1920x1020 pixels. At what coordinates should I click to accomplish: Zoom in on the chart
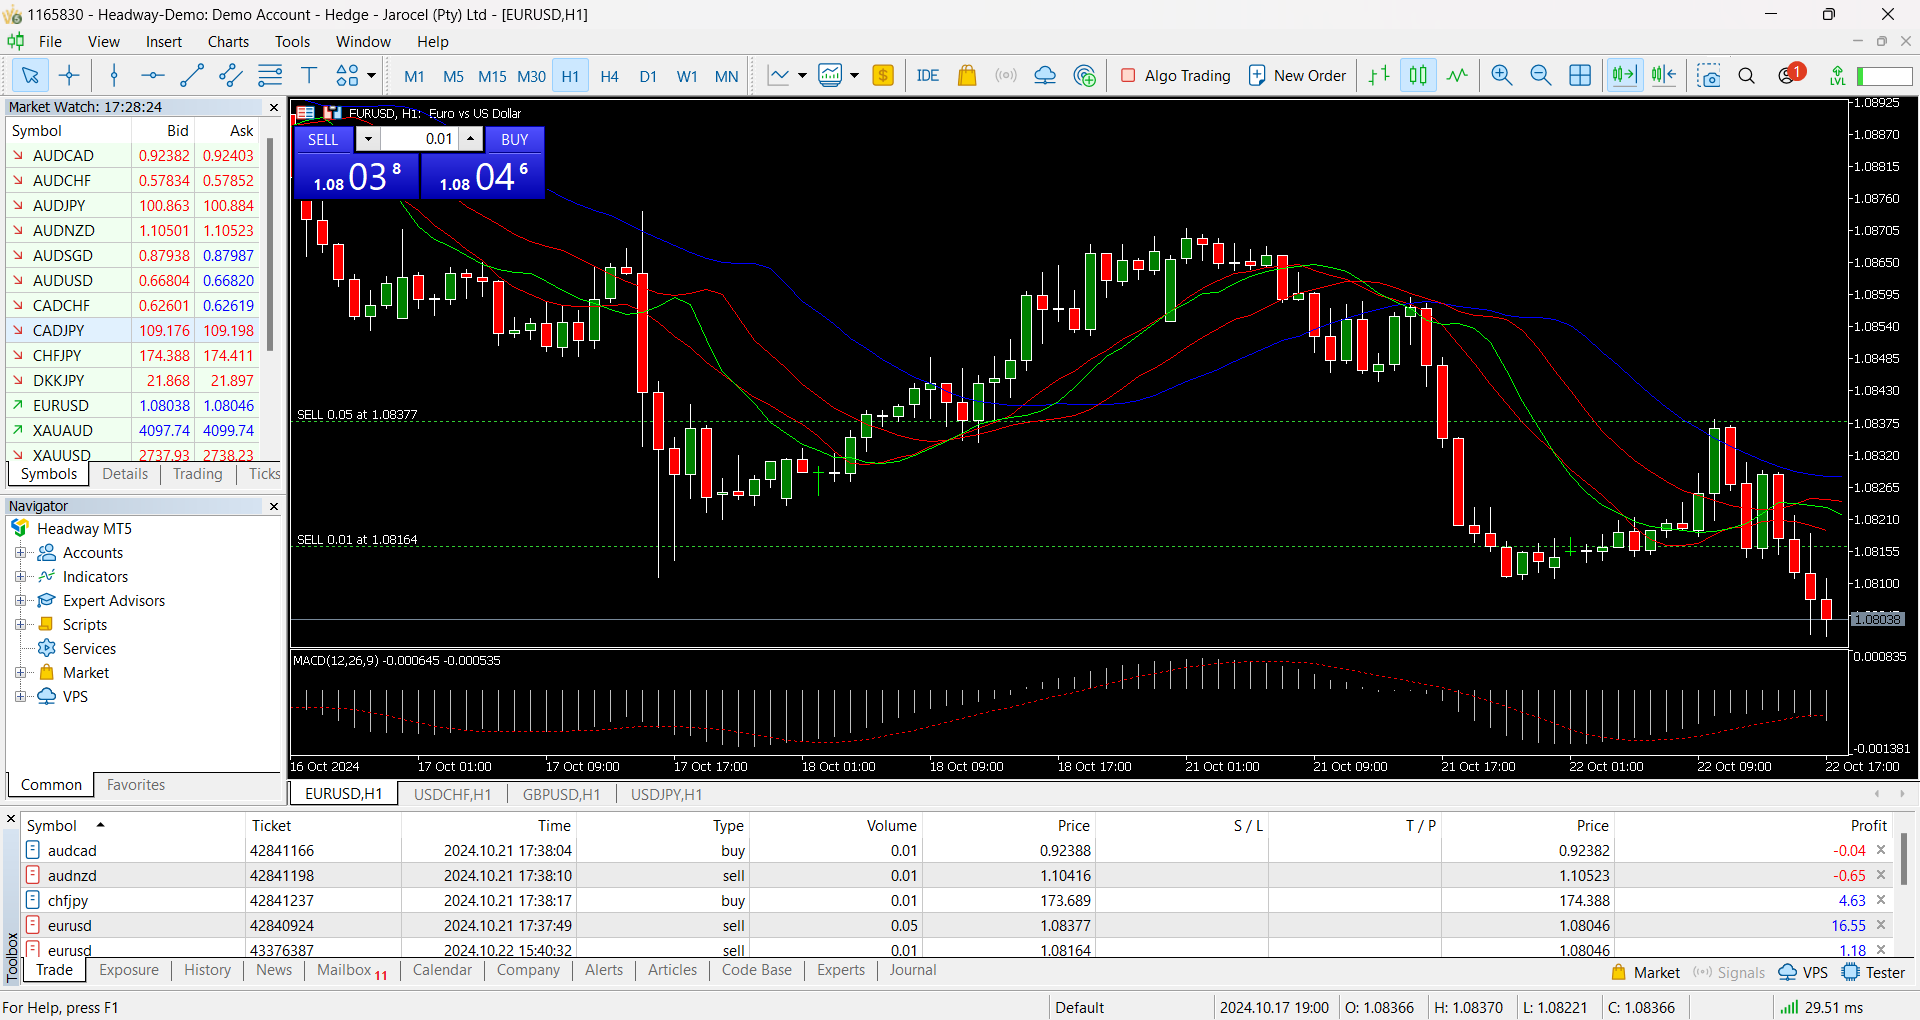(x=1501, y=76)
